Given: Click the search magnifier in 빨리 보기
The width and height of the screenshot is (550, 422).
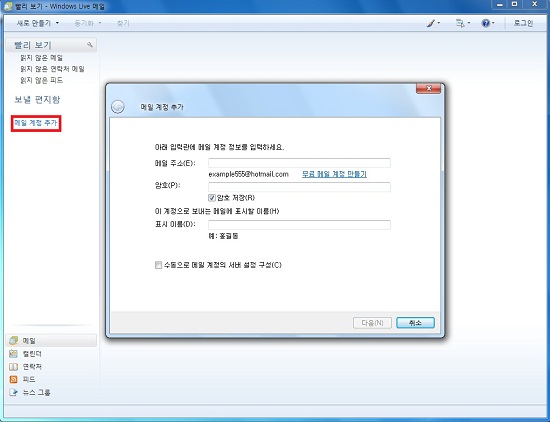Looking at the screenshot, I should coord(90,45).
